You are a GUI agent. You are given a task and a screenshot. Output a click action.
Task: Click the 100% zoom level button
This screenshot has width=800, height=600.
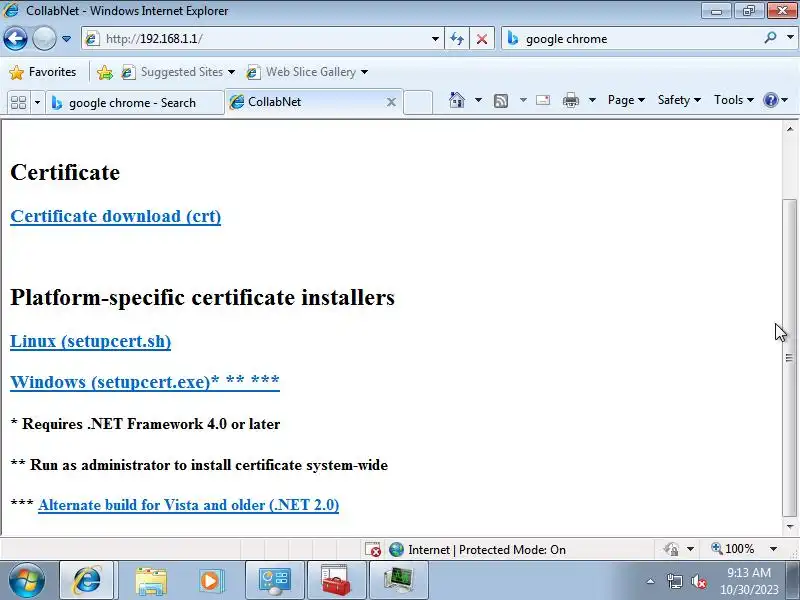pos(733,549)
